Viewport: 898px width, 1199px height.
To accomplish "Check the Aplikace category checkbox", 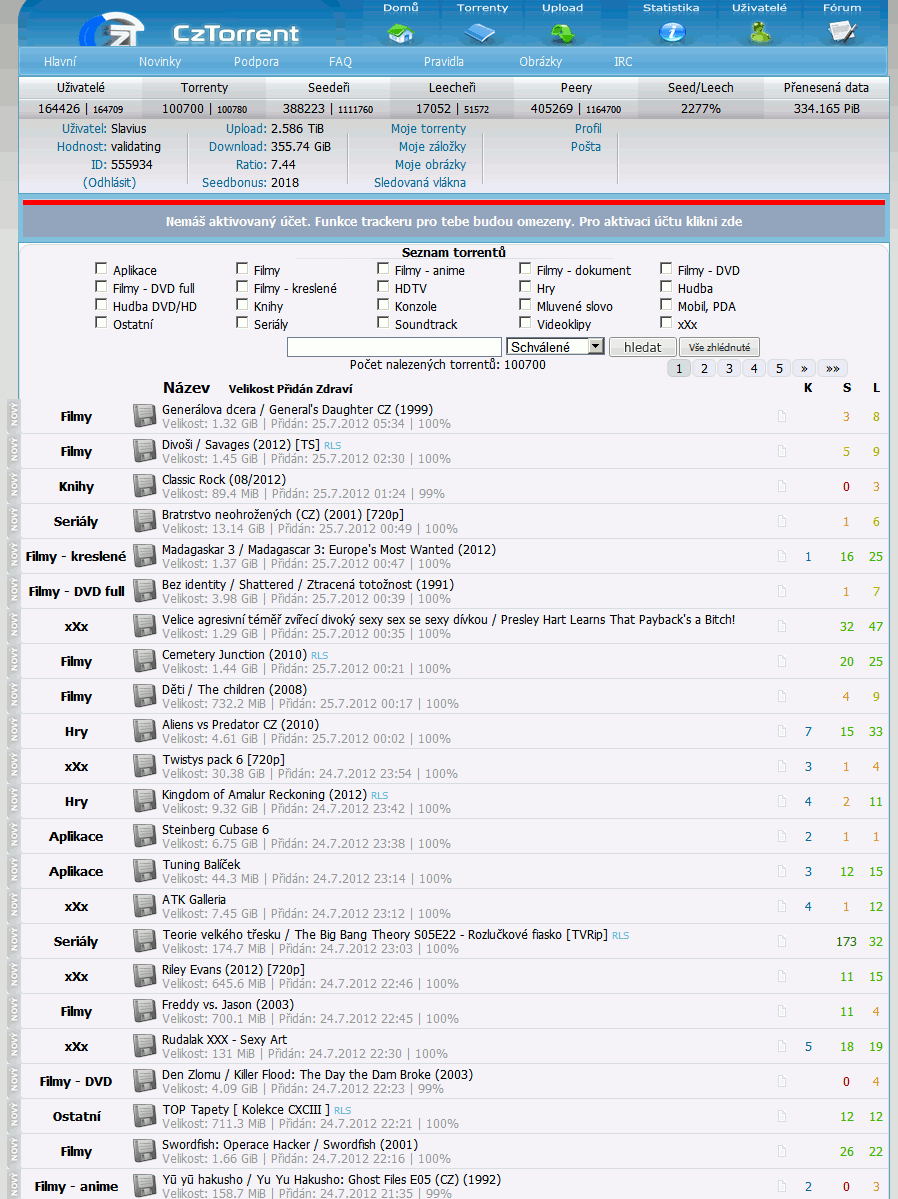I will coord(101,268).
